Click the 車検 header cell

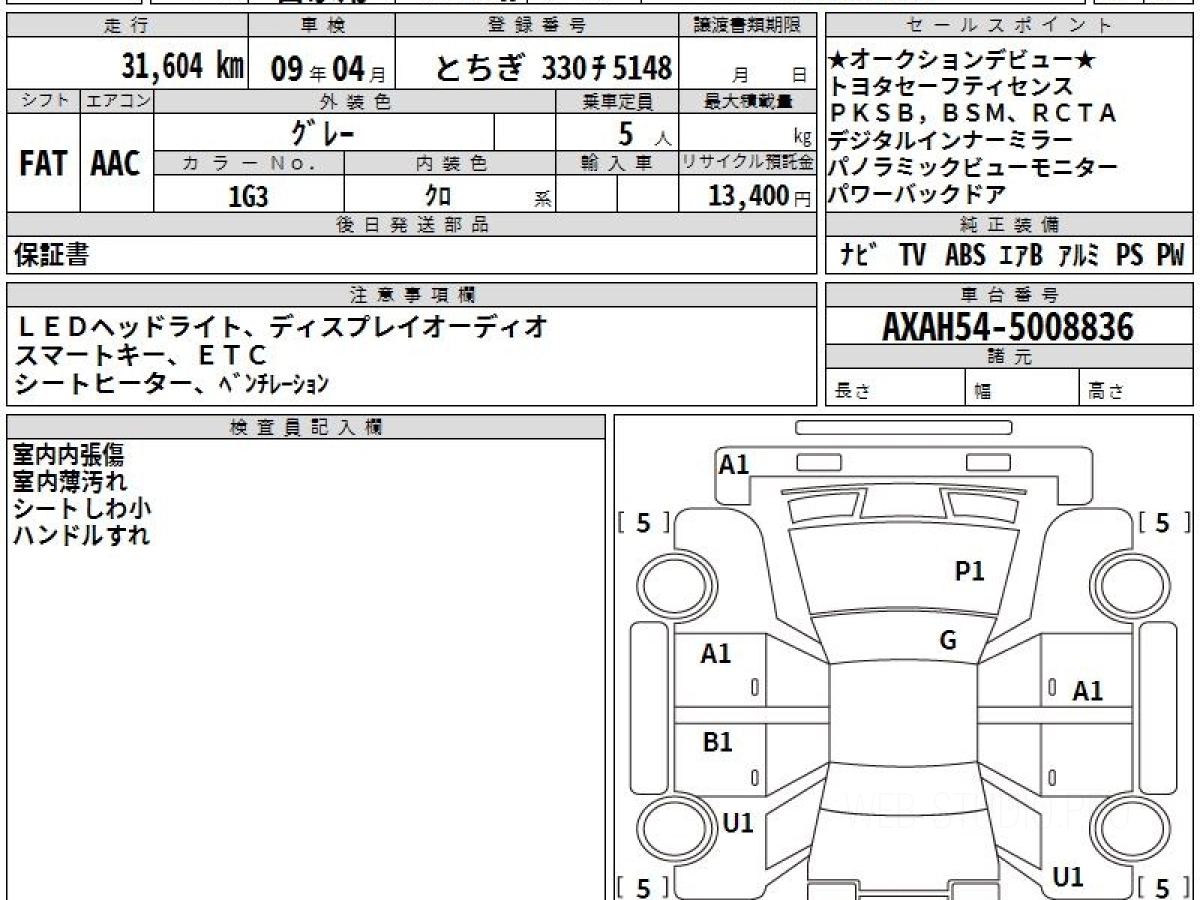[322, 26]
